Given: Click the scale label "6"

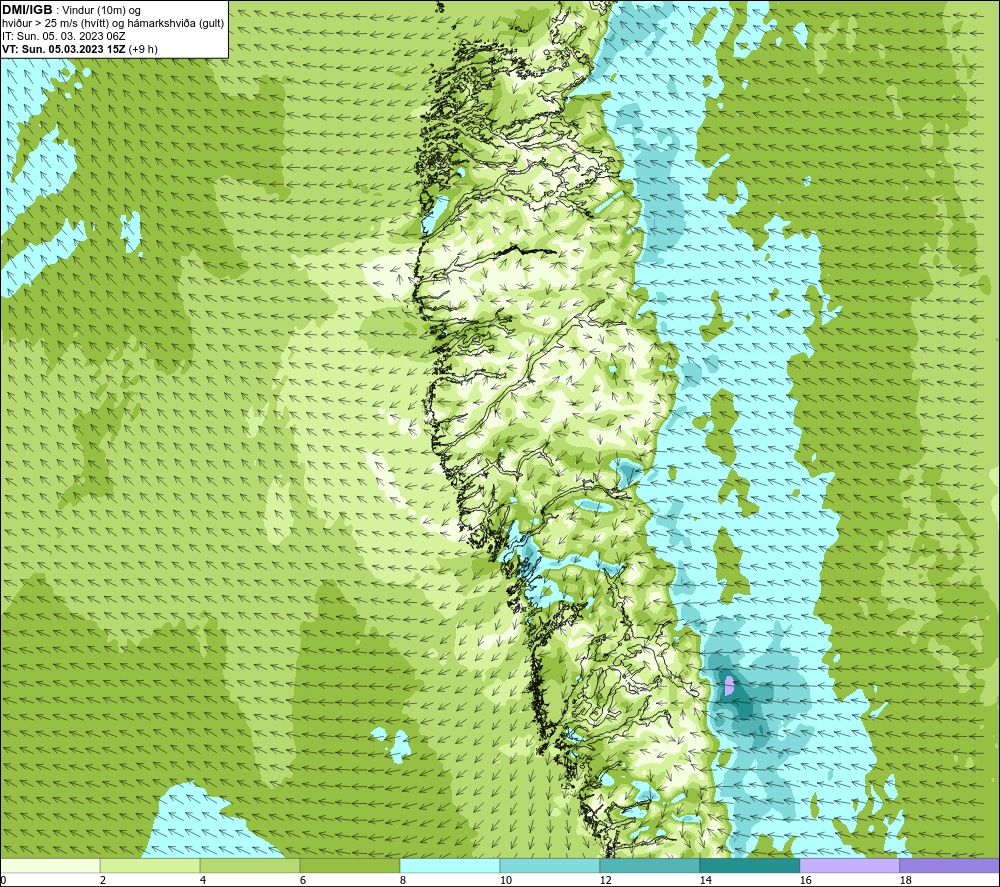Looking at the screenshot, I should [x=304, y=880].
